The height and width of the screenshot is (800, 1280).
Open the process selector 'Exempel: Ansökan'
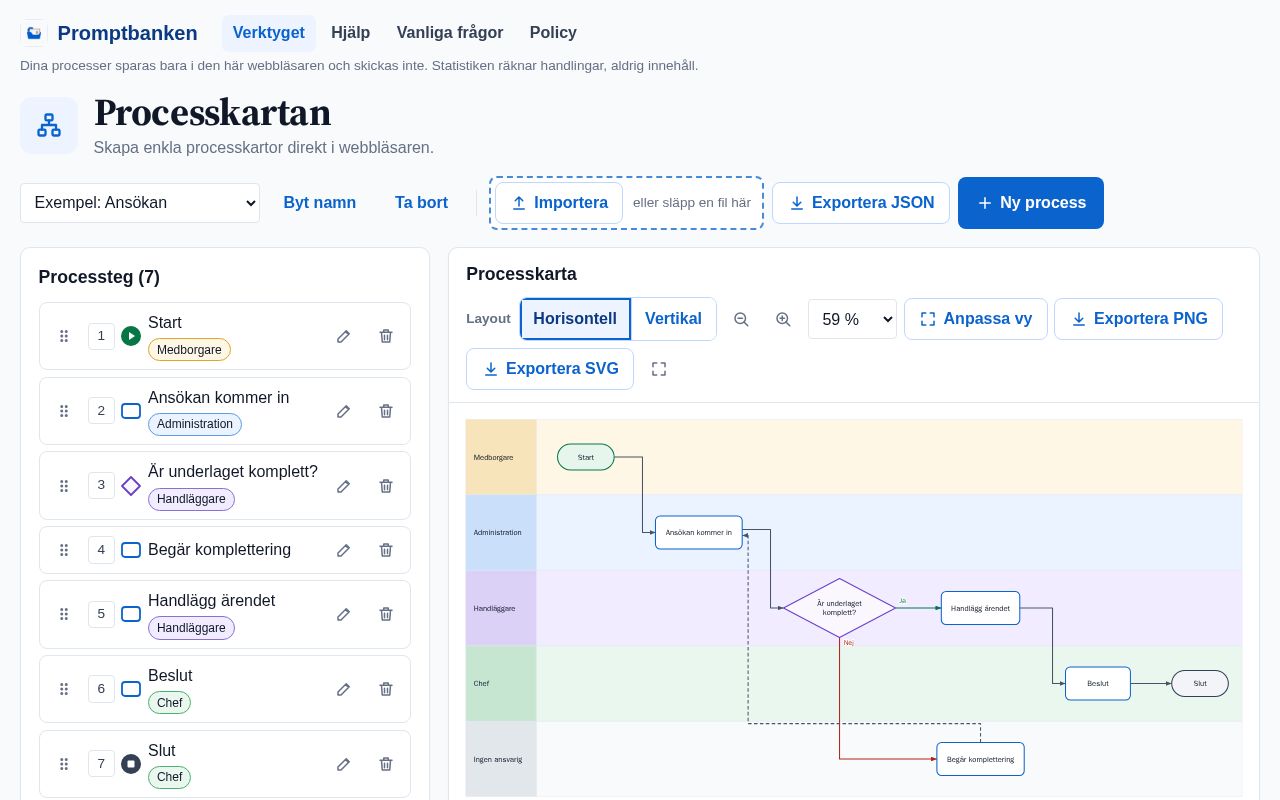140,203
